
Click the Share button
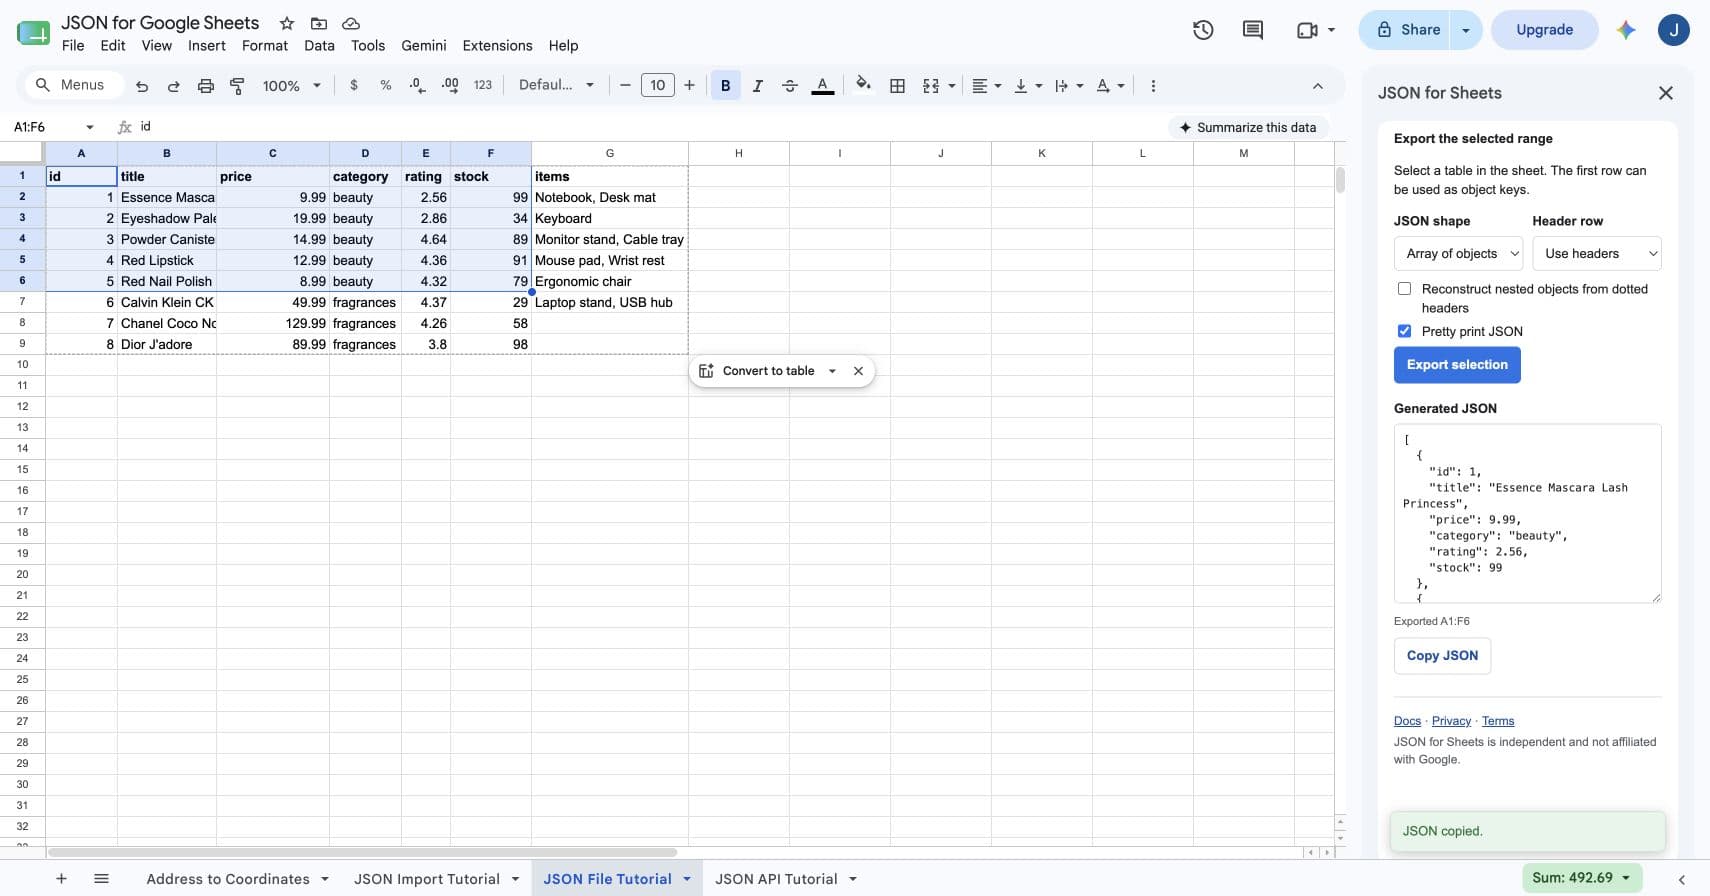1407,30
